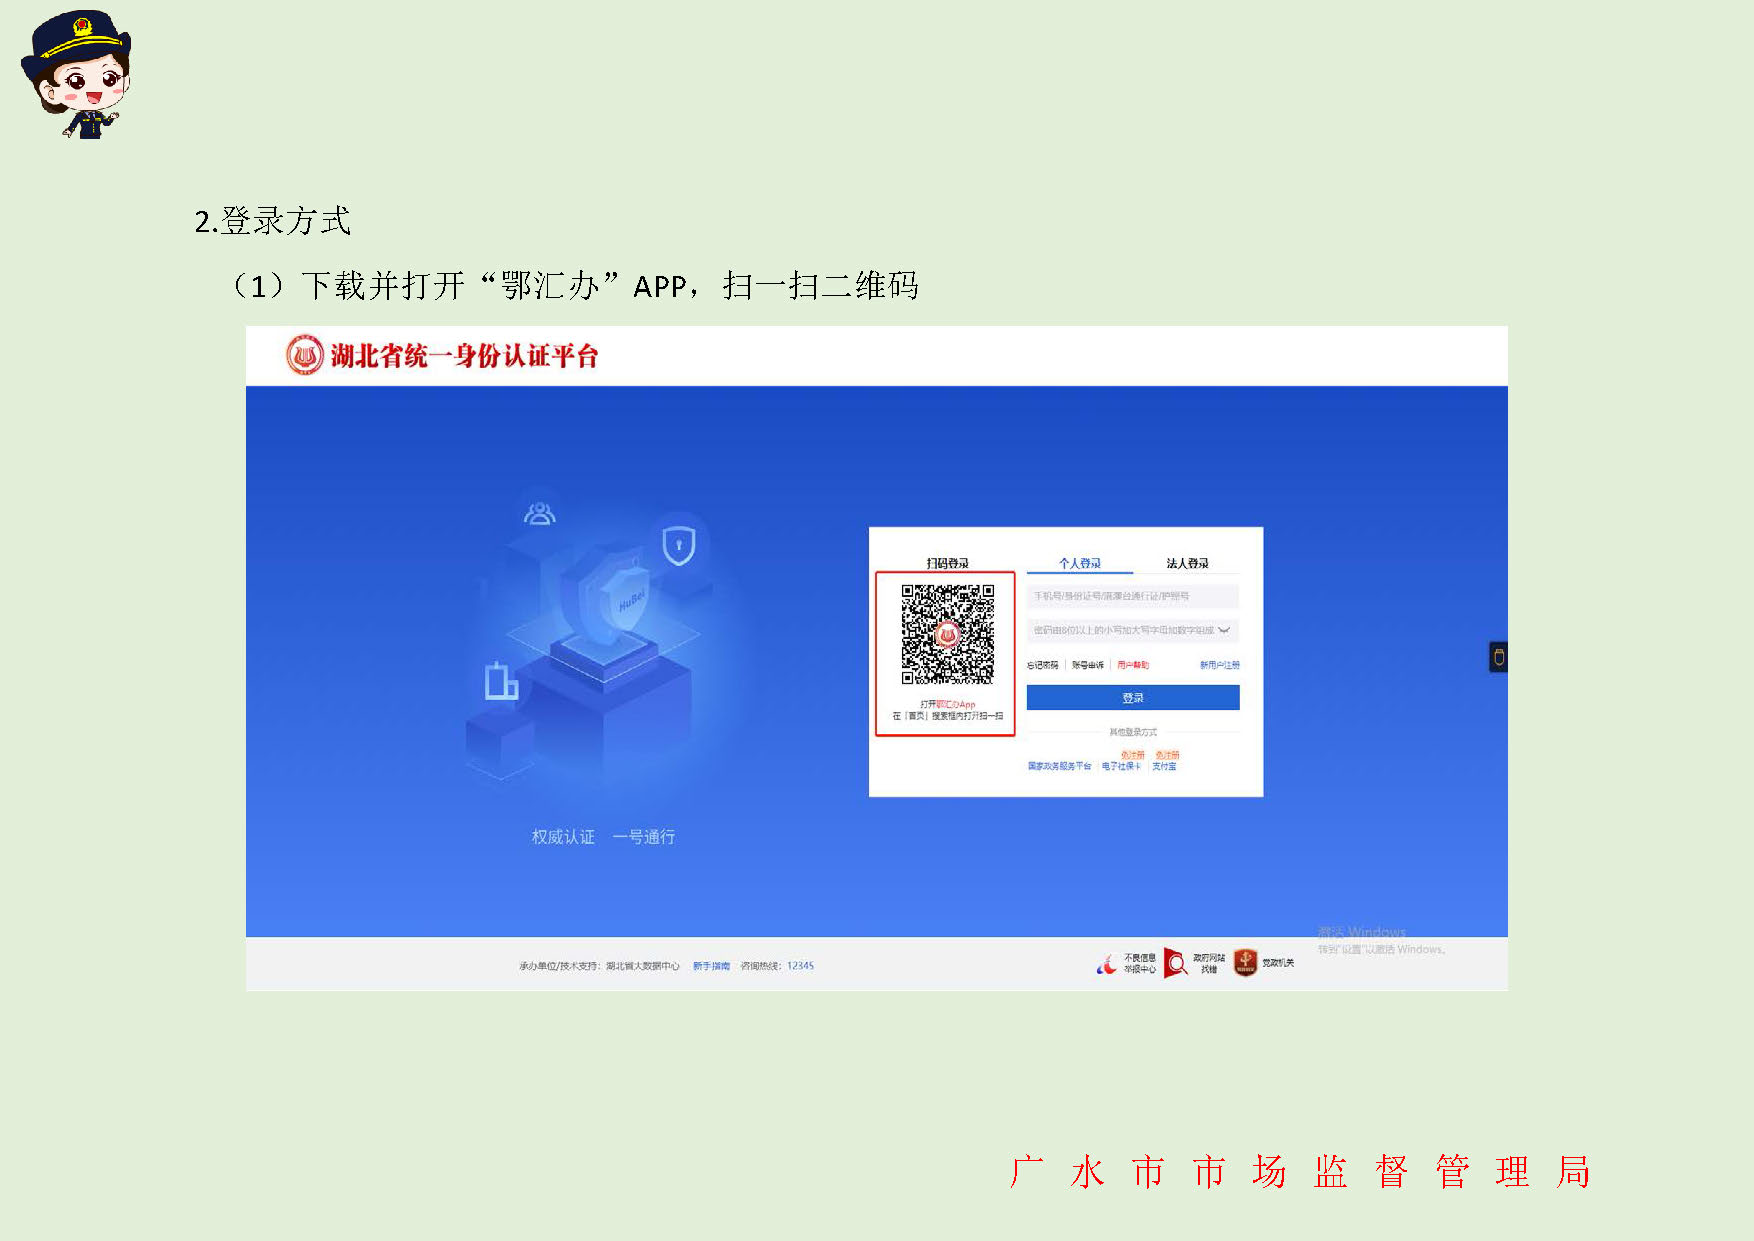Image resolution: width=1754 pixels, height=1241 pixels.
Task: Click 新手指南 link in footer
Action: (711, 966)
